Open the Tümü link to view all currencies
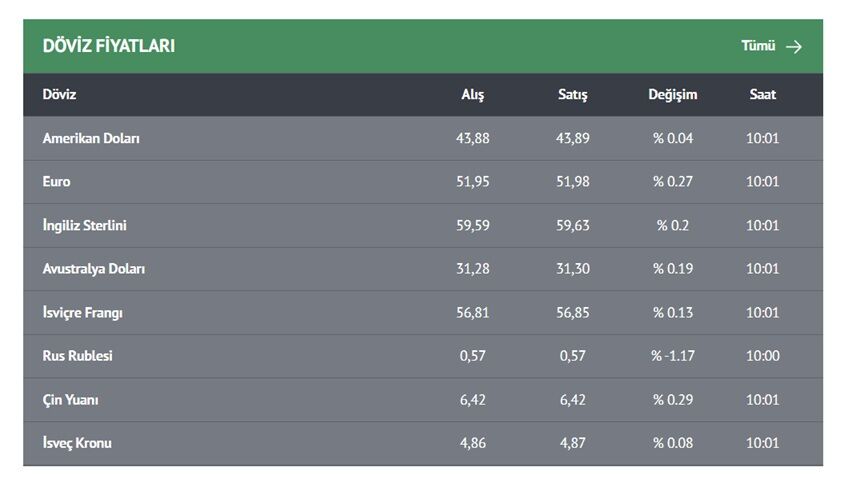 [758, 46]
